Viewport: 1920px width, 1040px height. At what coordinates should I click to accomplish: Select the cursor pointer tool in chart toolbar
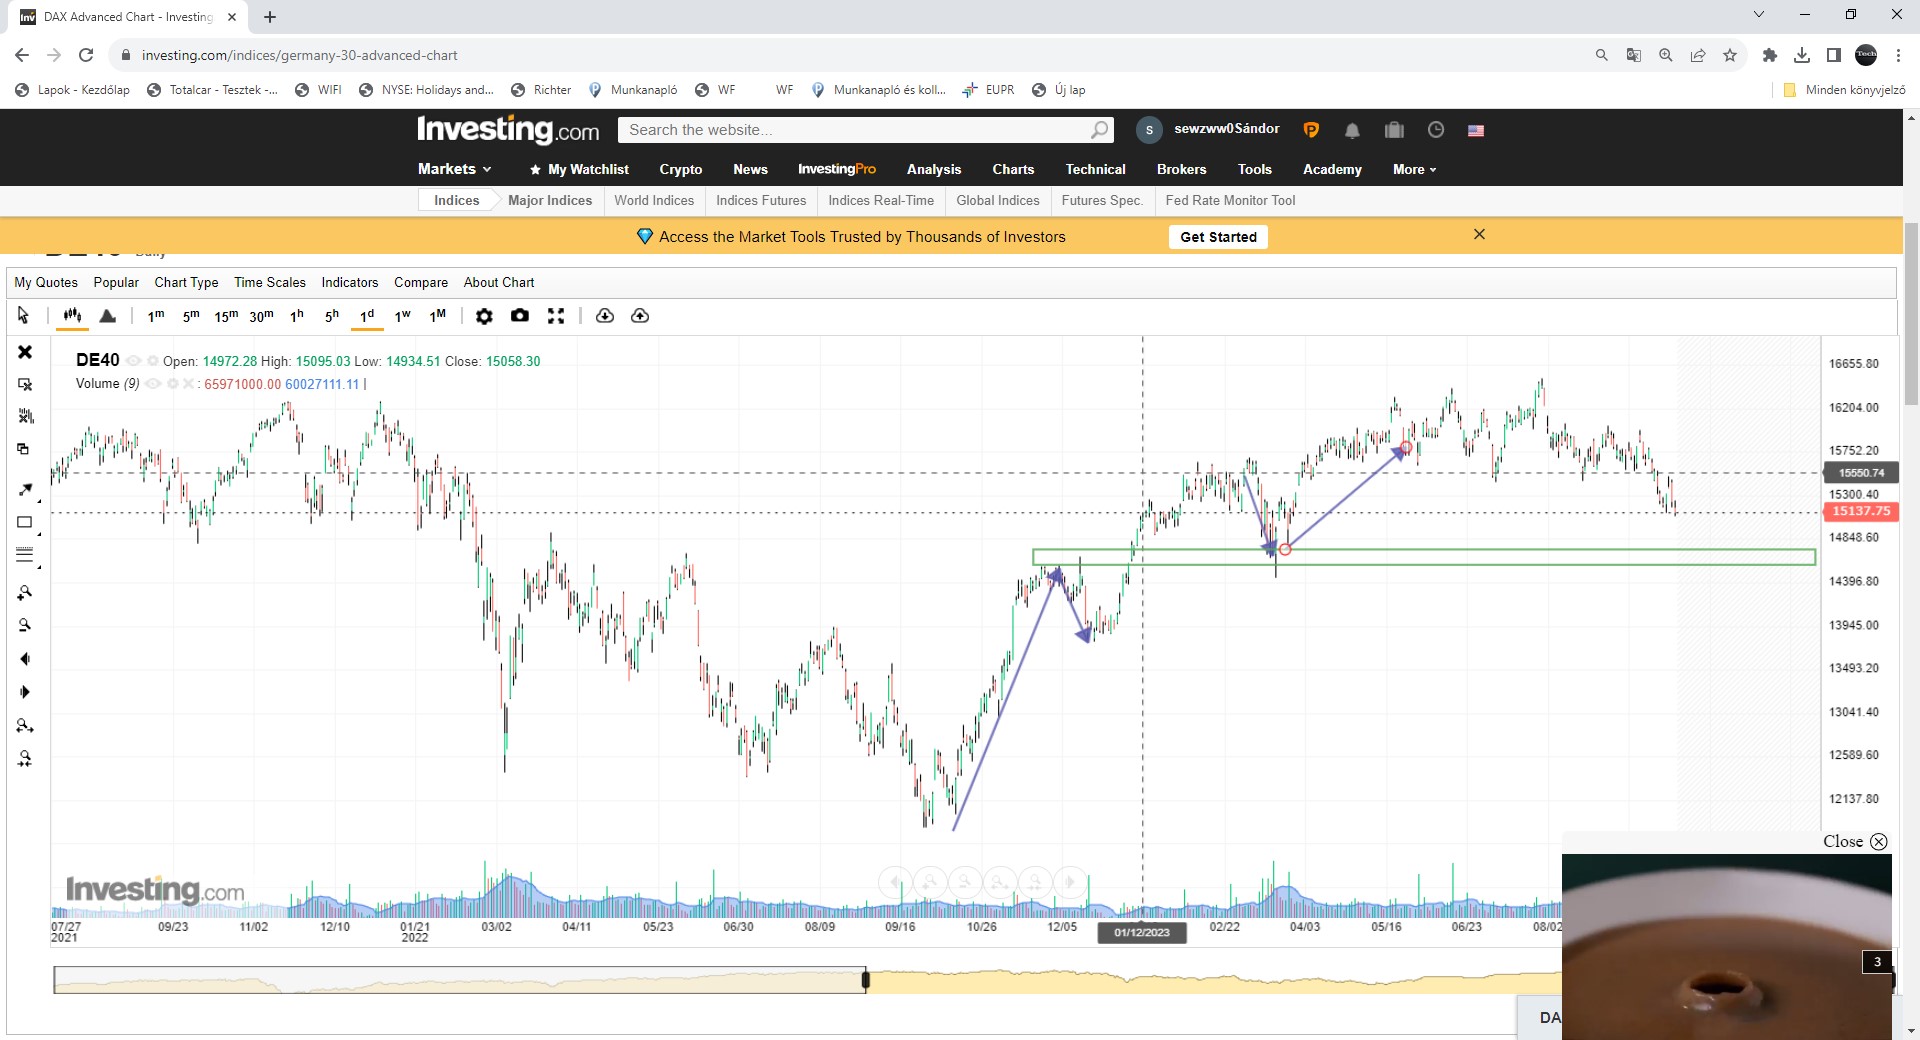(x=23, y=316)
